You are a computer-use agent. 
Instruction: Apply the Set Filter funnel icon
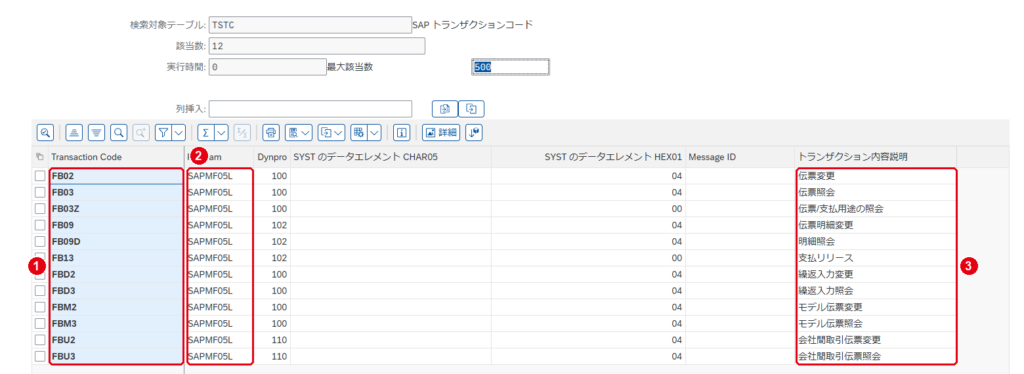pos(163,132)
